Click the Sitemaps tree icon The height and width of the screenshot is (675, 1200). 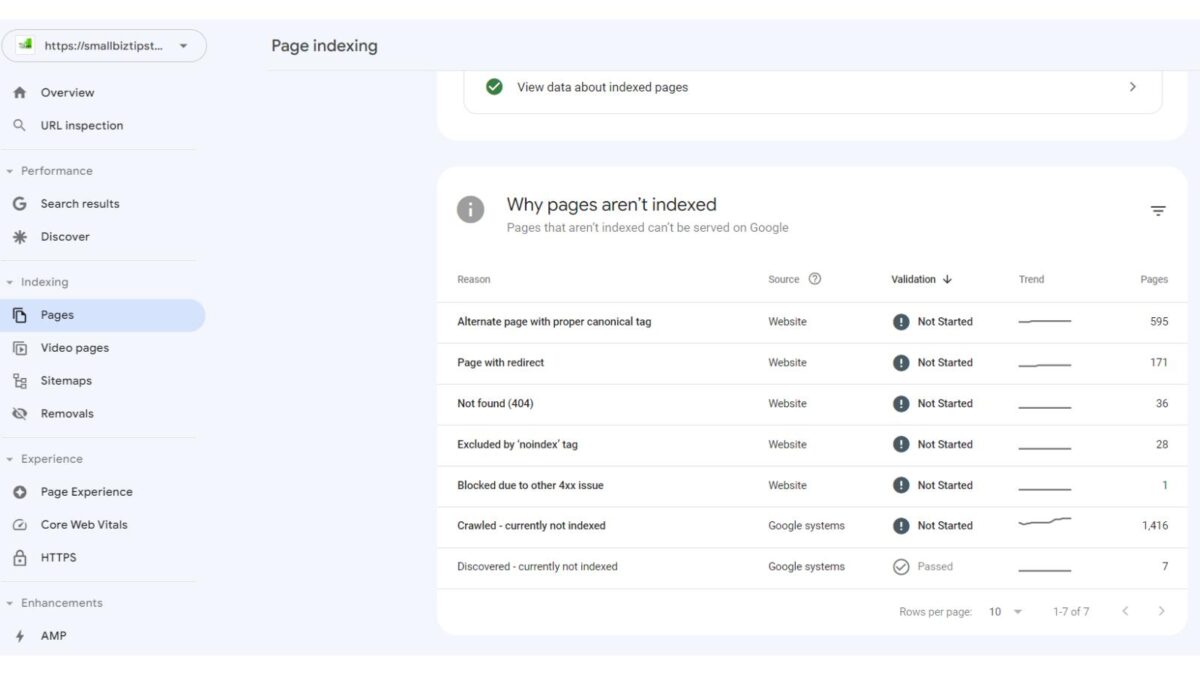click(x=19, y=381)
